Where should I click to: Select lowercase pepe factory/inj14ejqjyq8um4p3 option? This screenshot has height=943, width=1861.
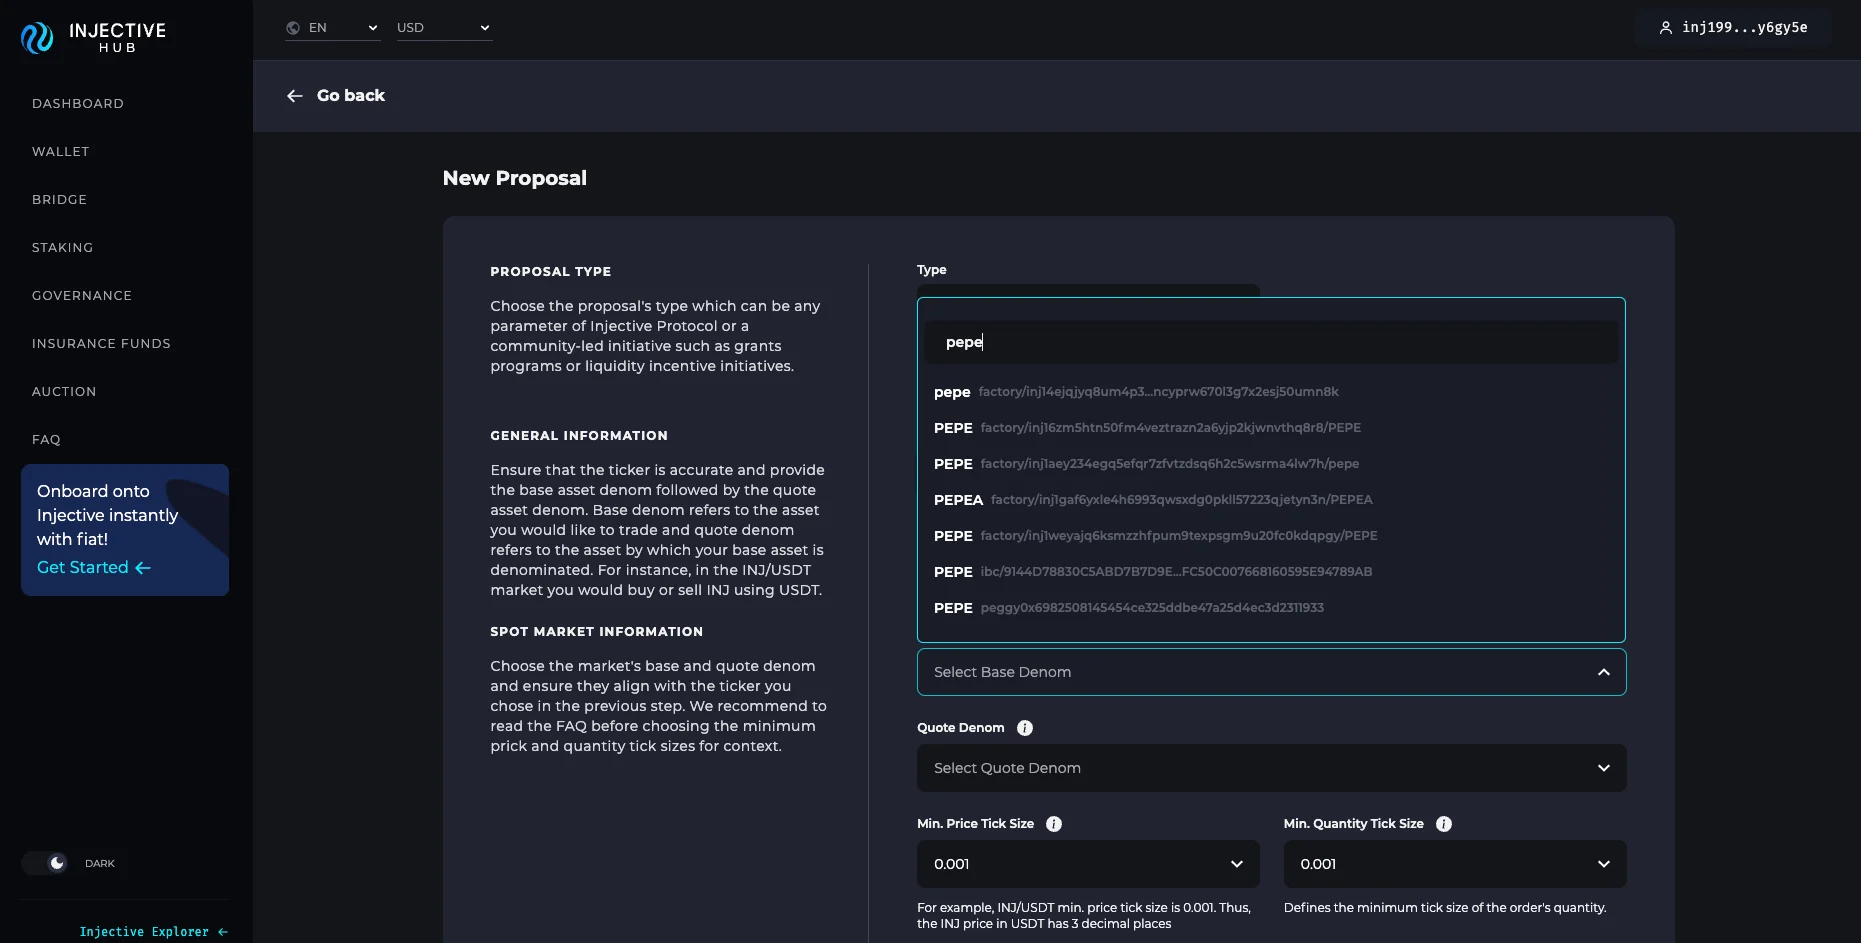1271,392
